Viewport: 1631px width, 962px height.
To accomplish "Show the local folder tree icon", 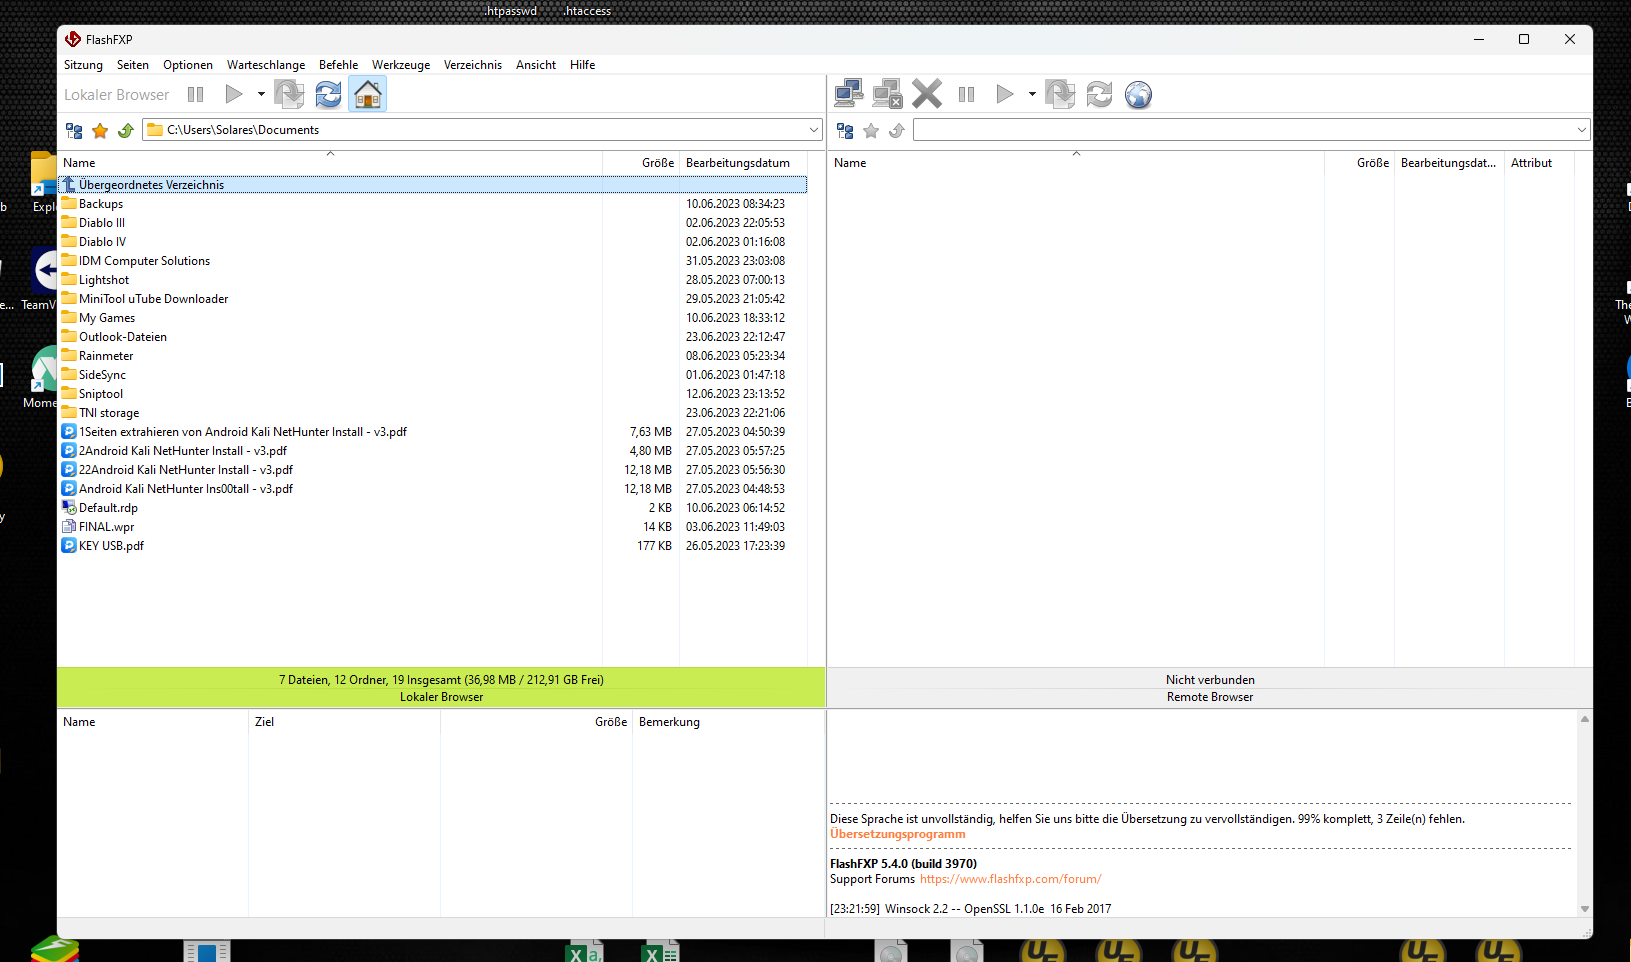I will coord(74,131).
